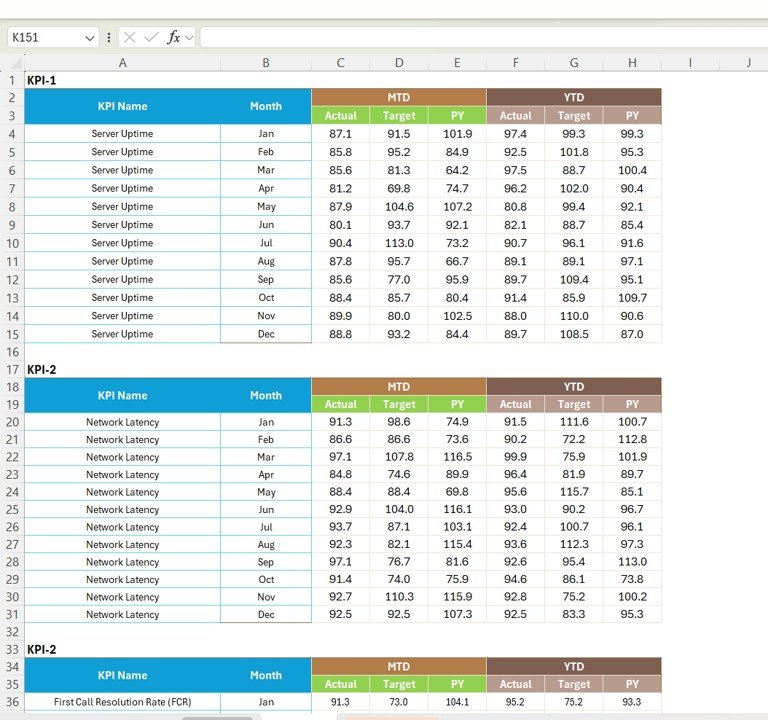Image resolution: width=768 pixels, height=720 pixels.
Task: Click the three-dot handle beside Name Box
Action: (109, 37)
